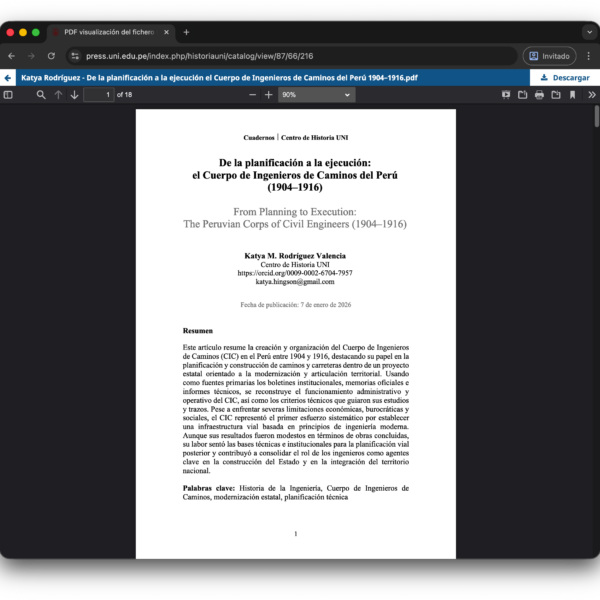
Task: Go to previous page arrow
Action: point(58,95)
